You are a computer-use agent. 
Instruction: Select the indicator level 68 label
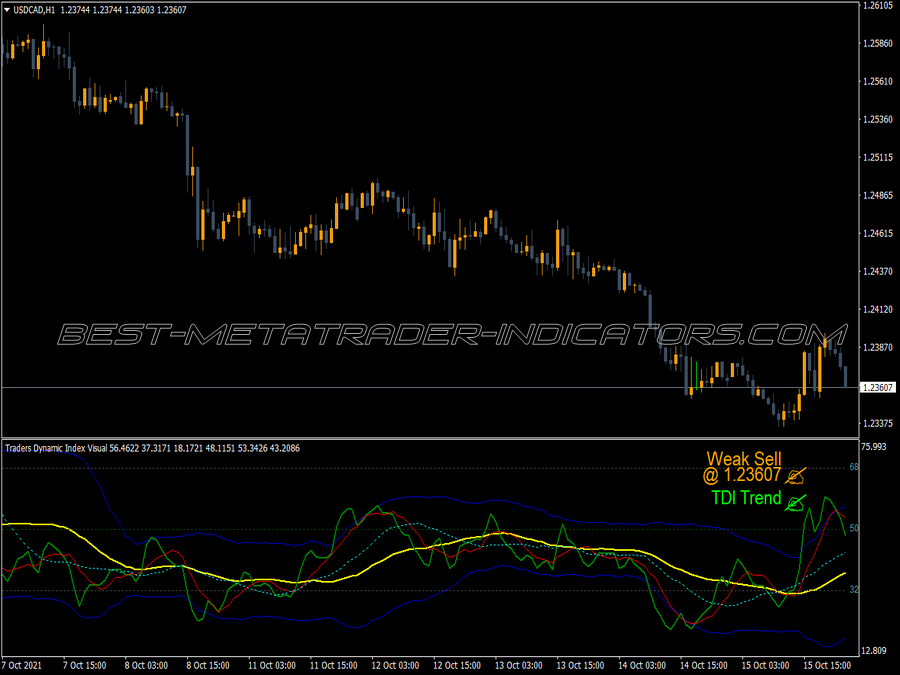[854, 467]
